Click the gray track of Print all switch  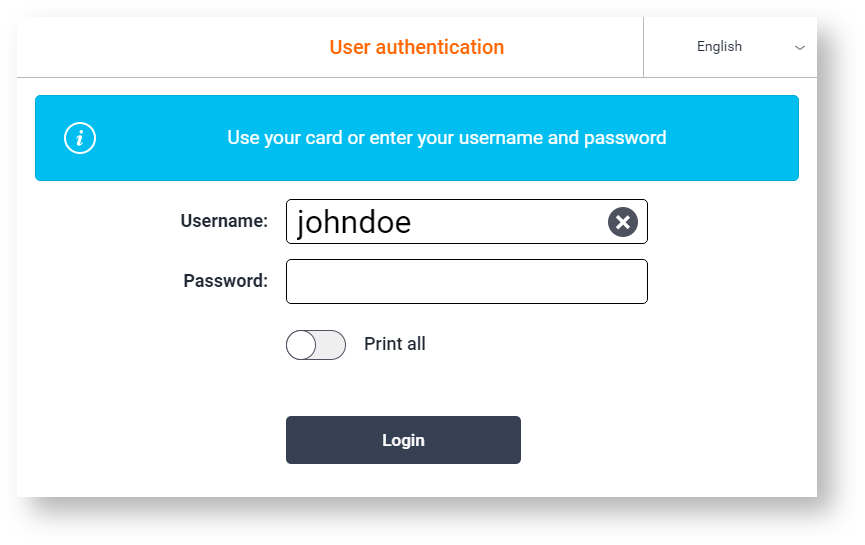click(332, 345)
